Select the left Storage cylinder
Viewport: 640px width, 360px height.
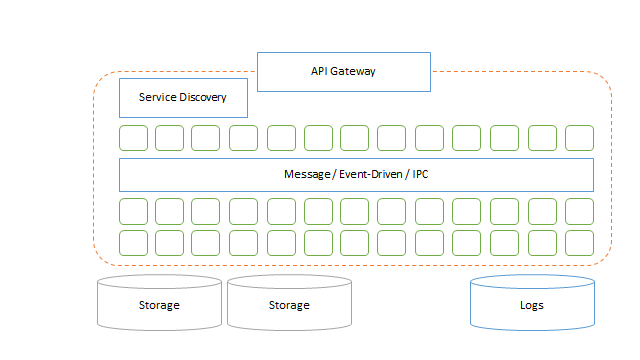click(x=159, y=302)
